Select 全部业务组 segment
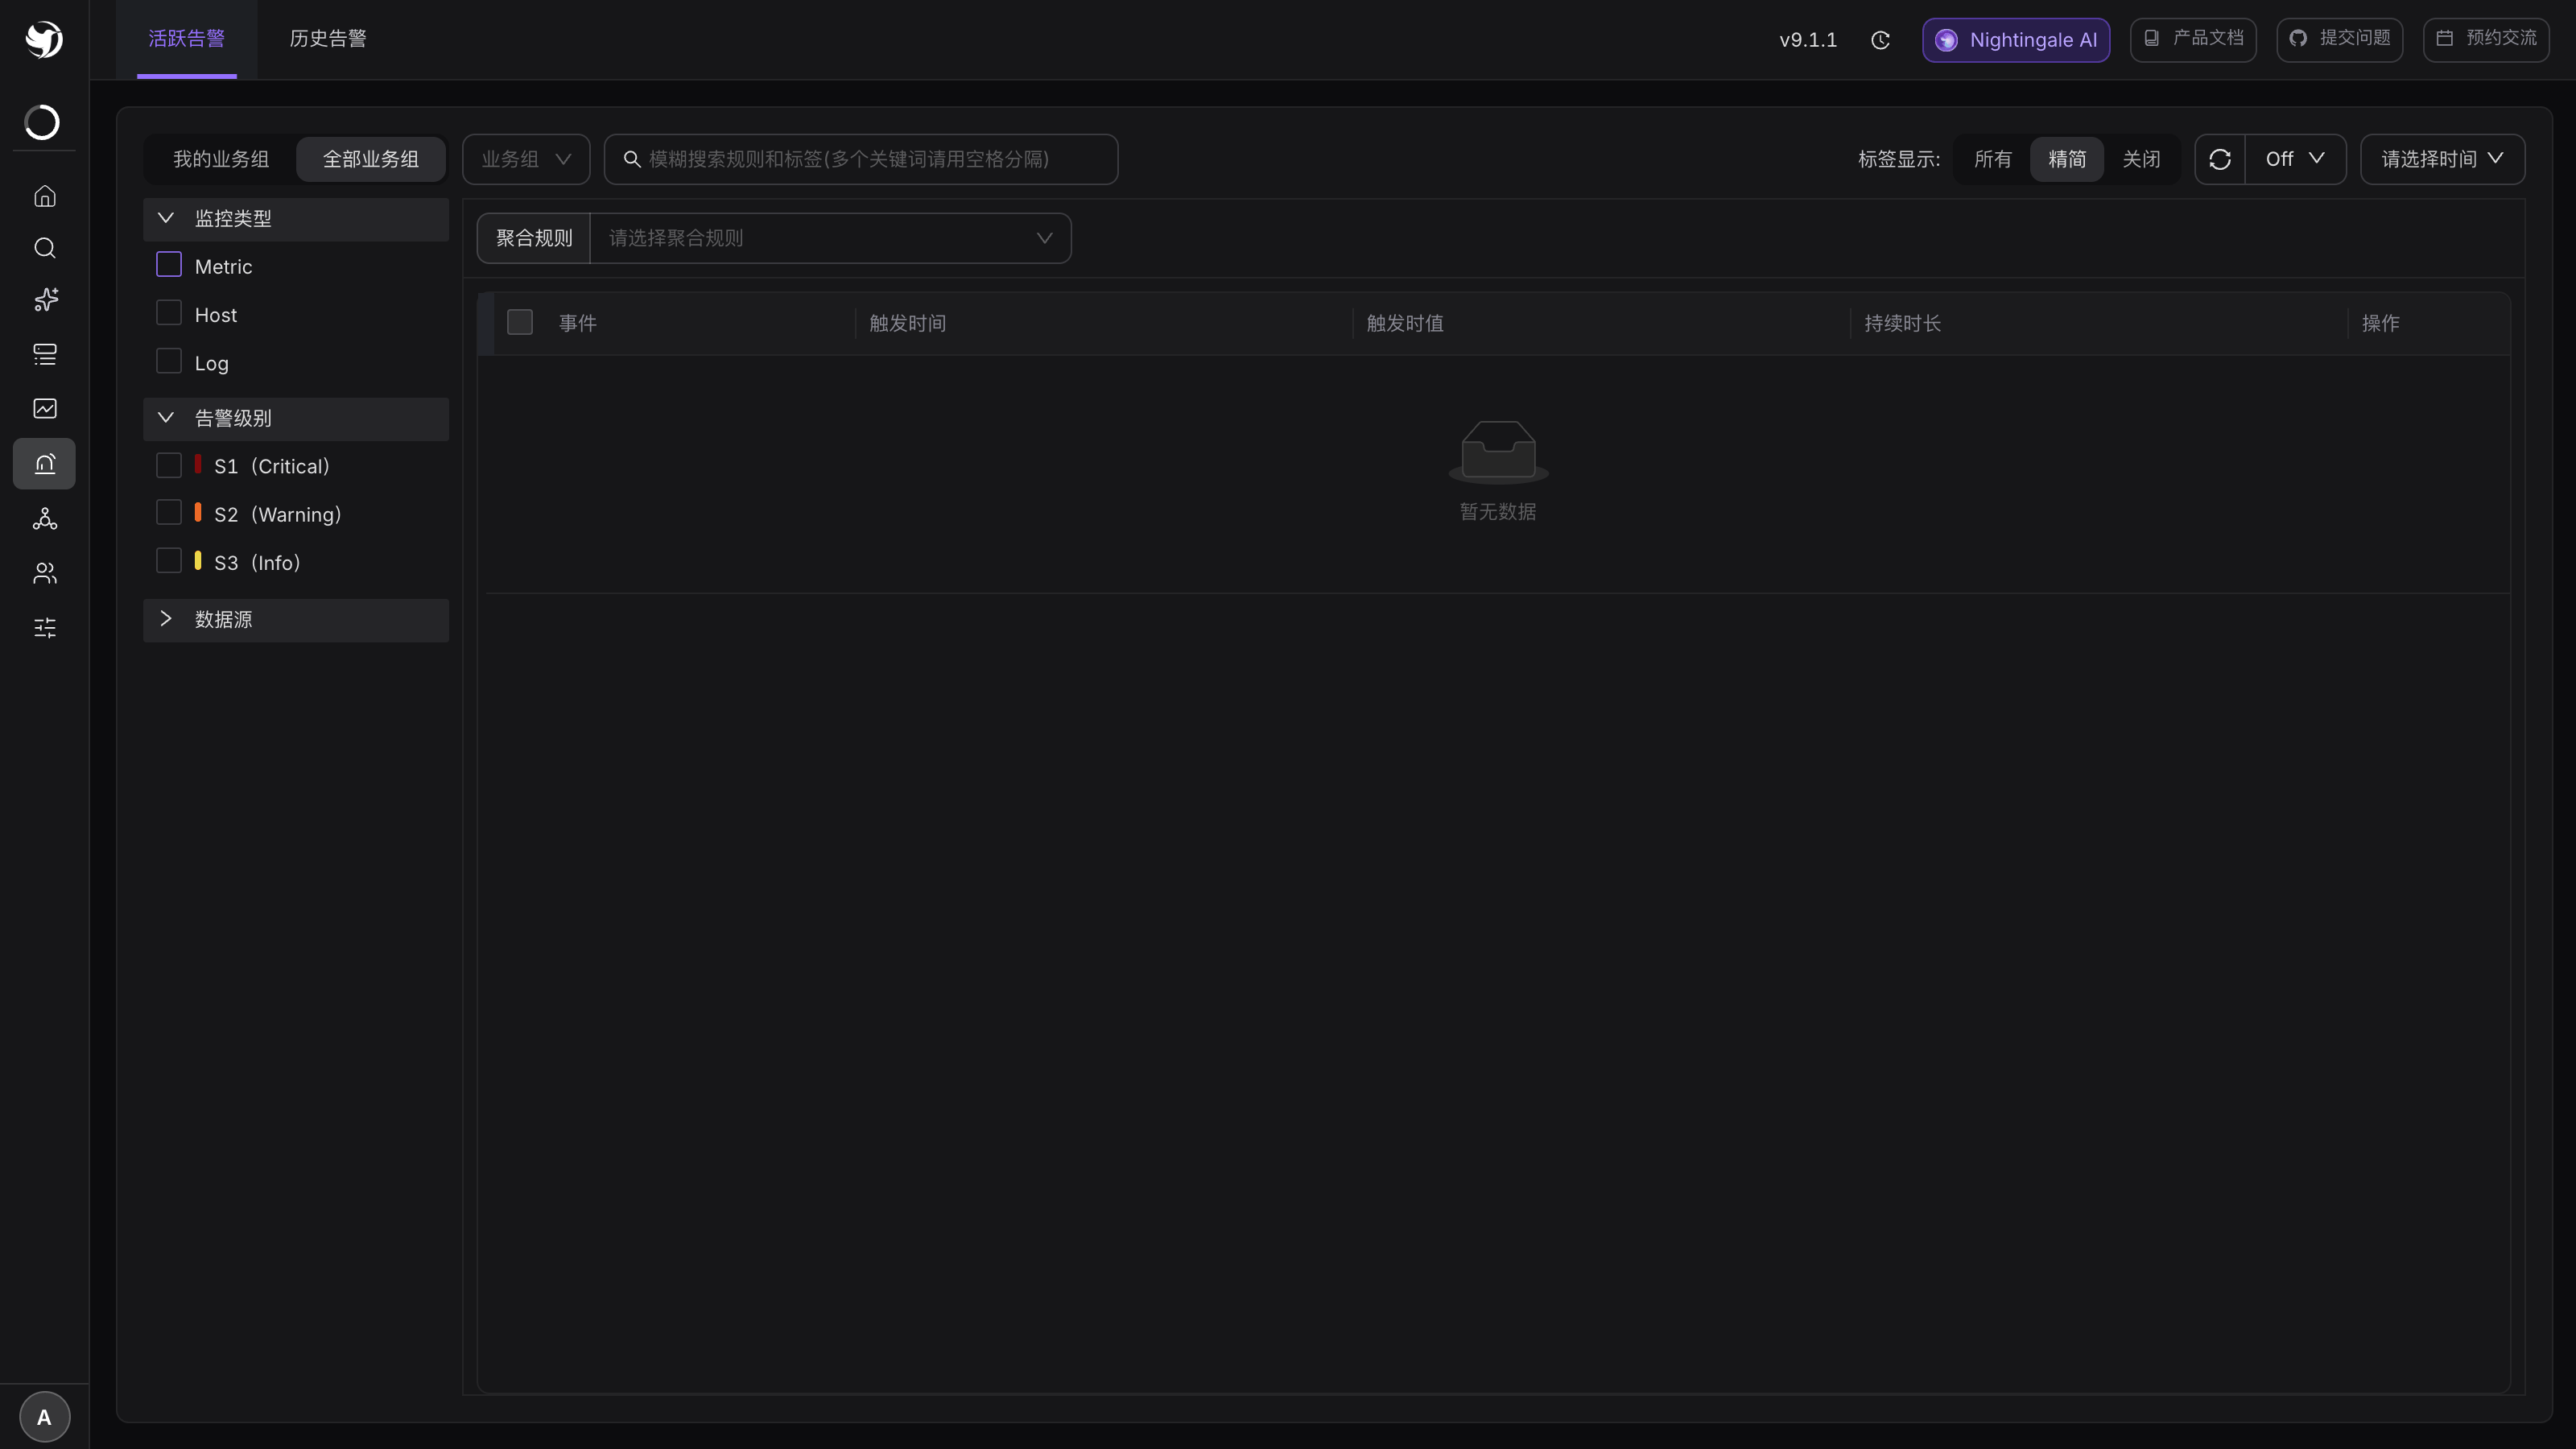Image resolution: width=2576 pixels, height=1449 pixels. pos(371,159)
